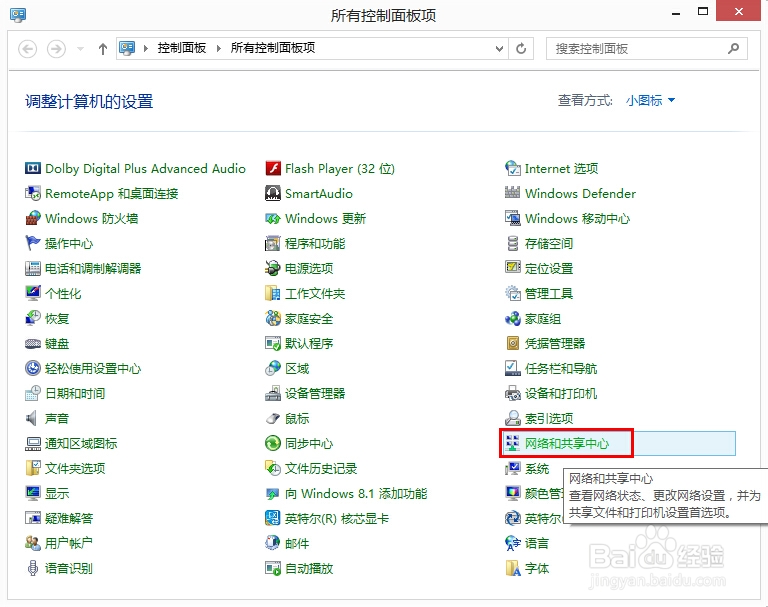Screen dimensions: 768x607
Task: Open the 任务栏和导航 link
Action: tap(561, 368)
